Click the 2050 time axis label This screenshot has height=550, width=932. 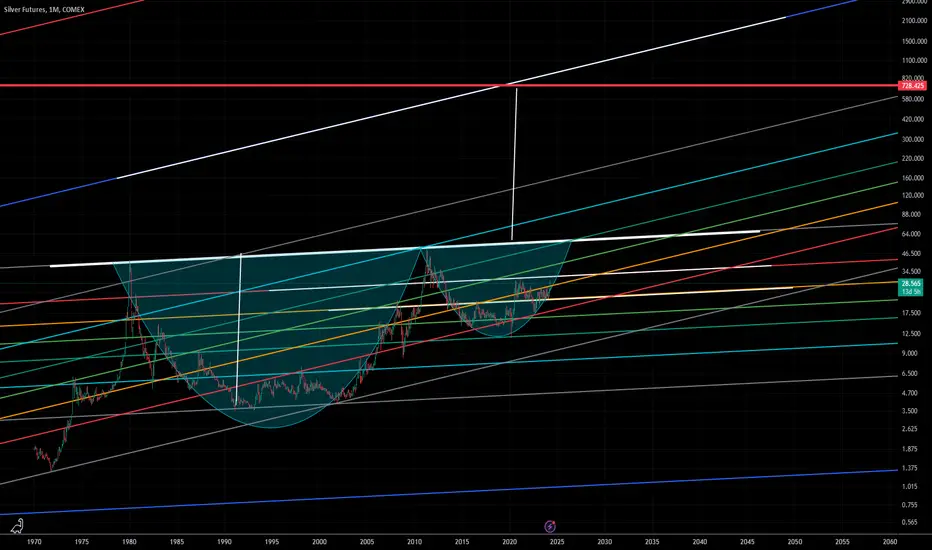[795, 542]
